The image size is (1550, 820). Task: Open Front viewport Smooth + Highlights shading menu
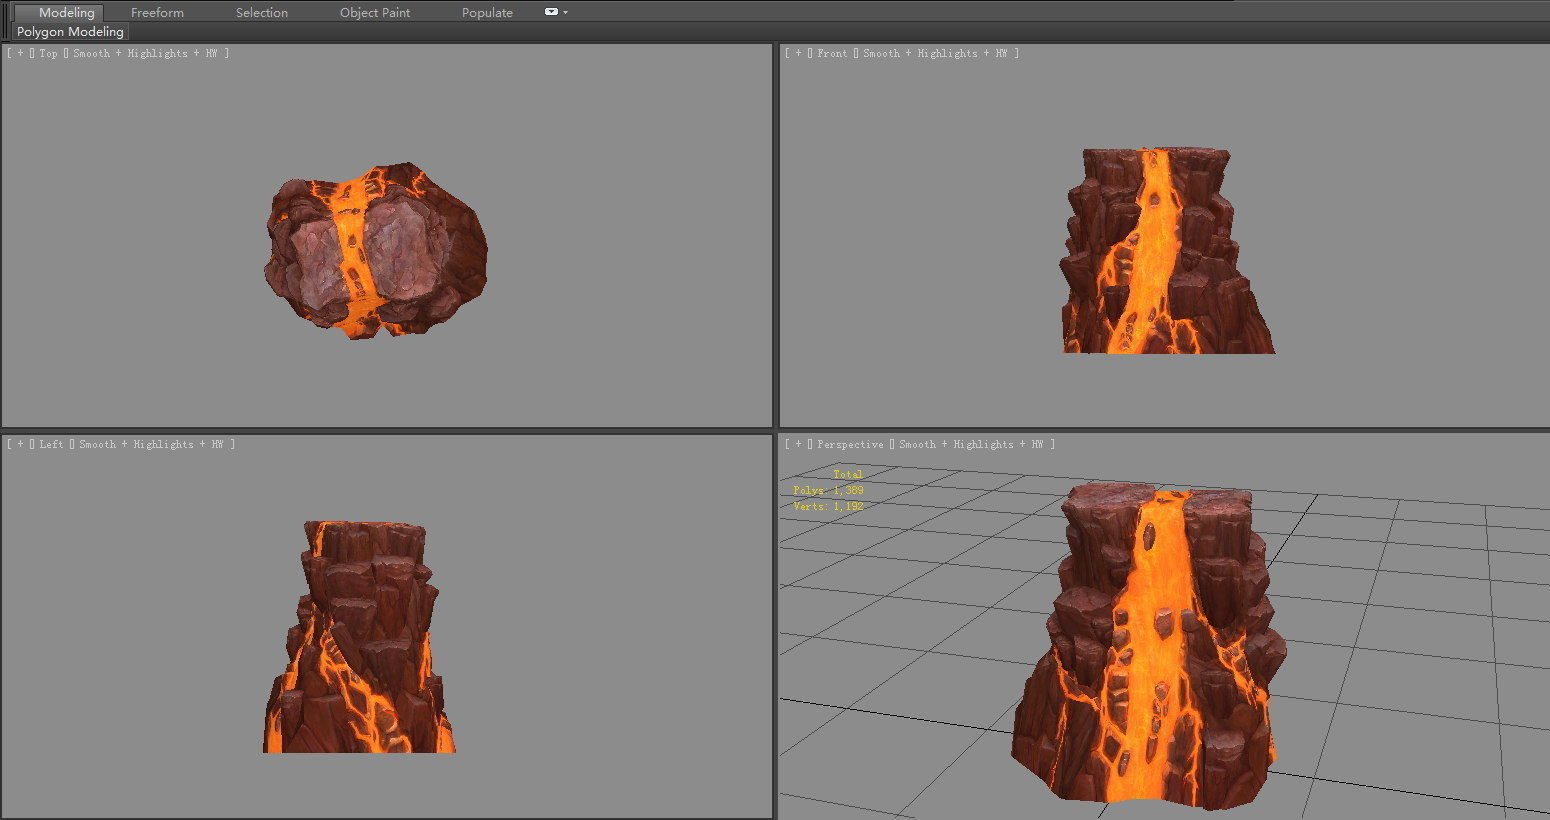point(935,53)
